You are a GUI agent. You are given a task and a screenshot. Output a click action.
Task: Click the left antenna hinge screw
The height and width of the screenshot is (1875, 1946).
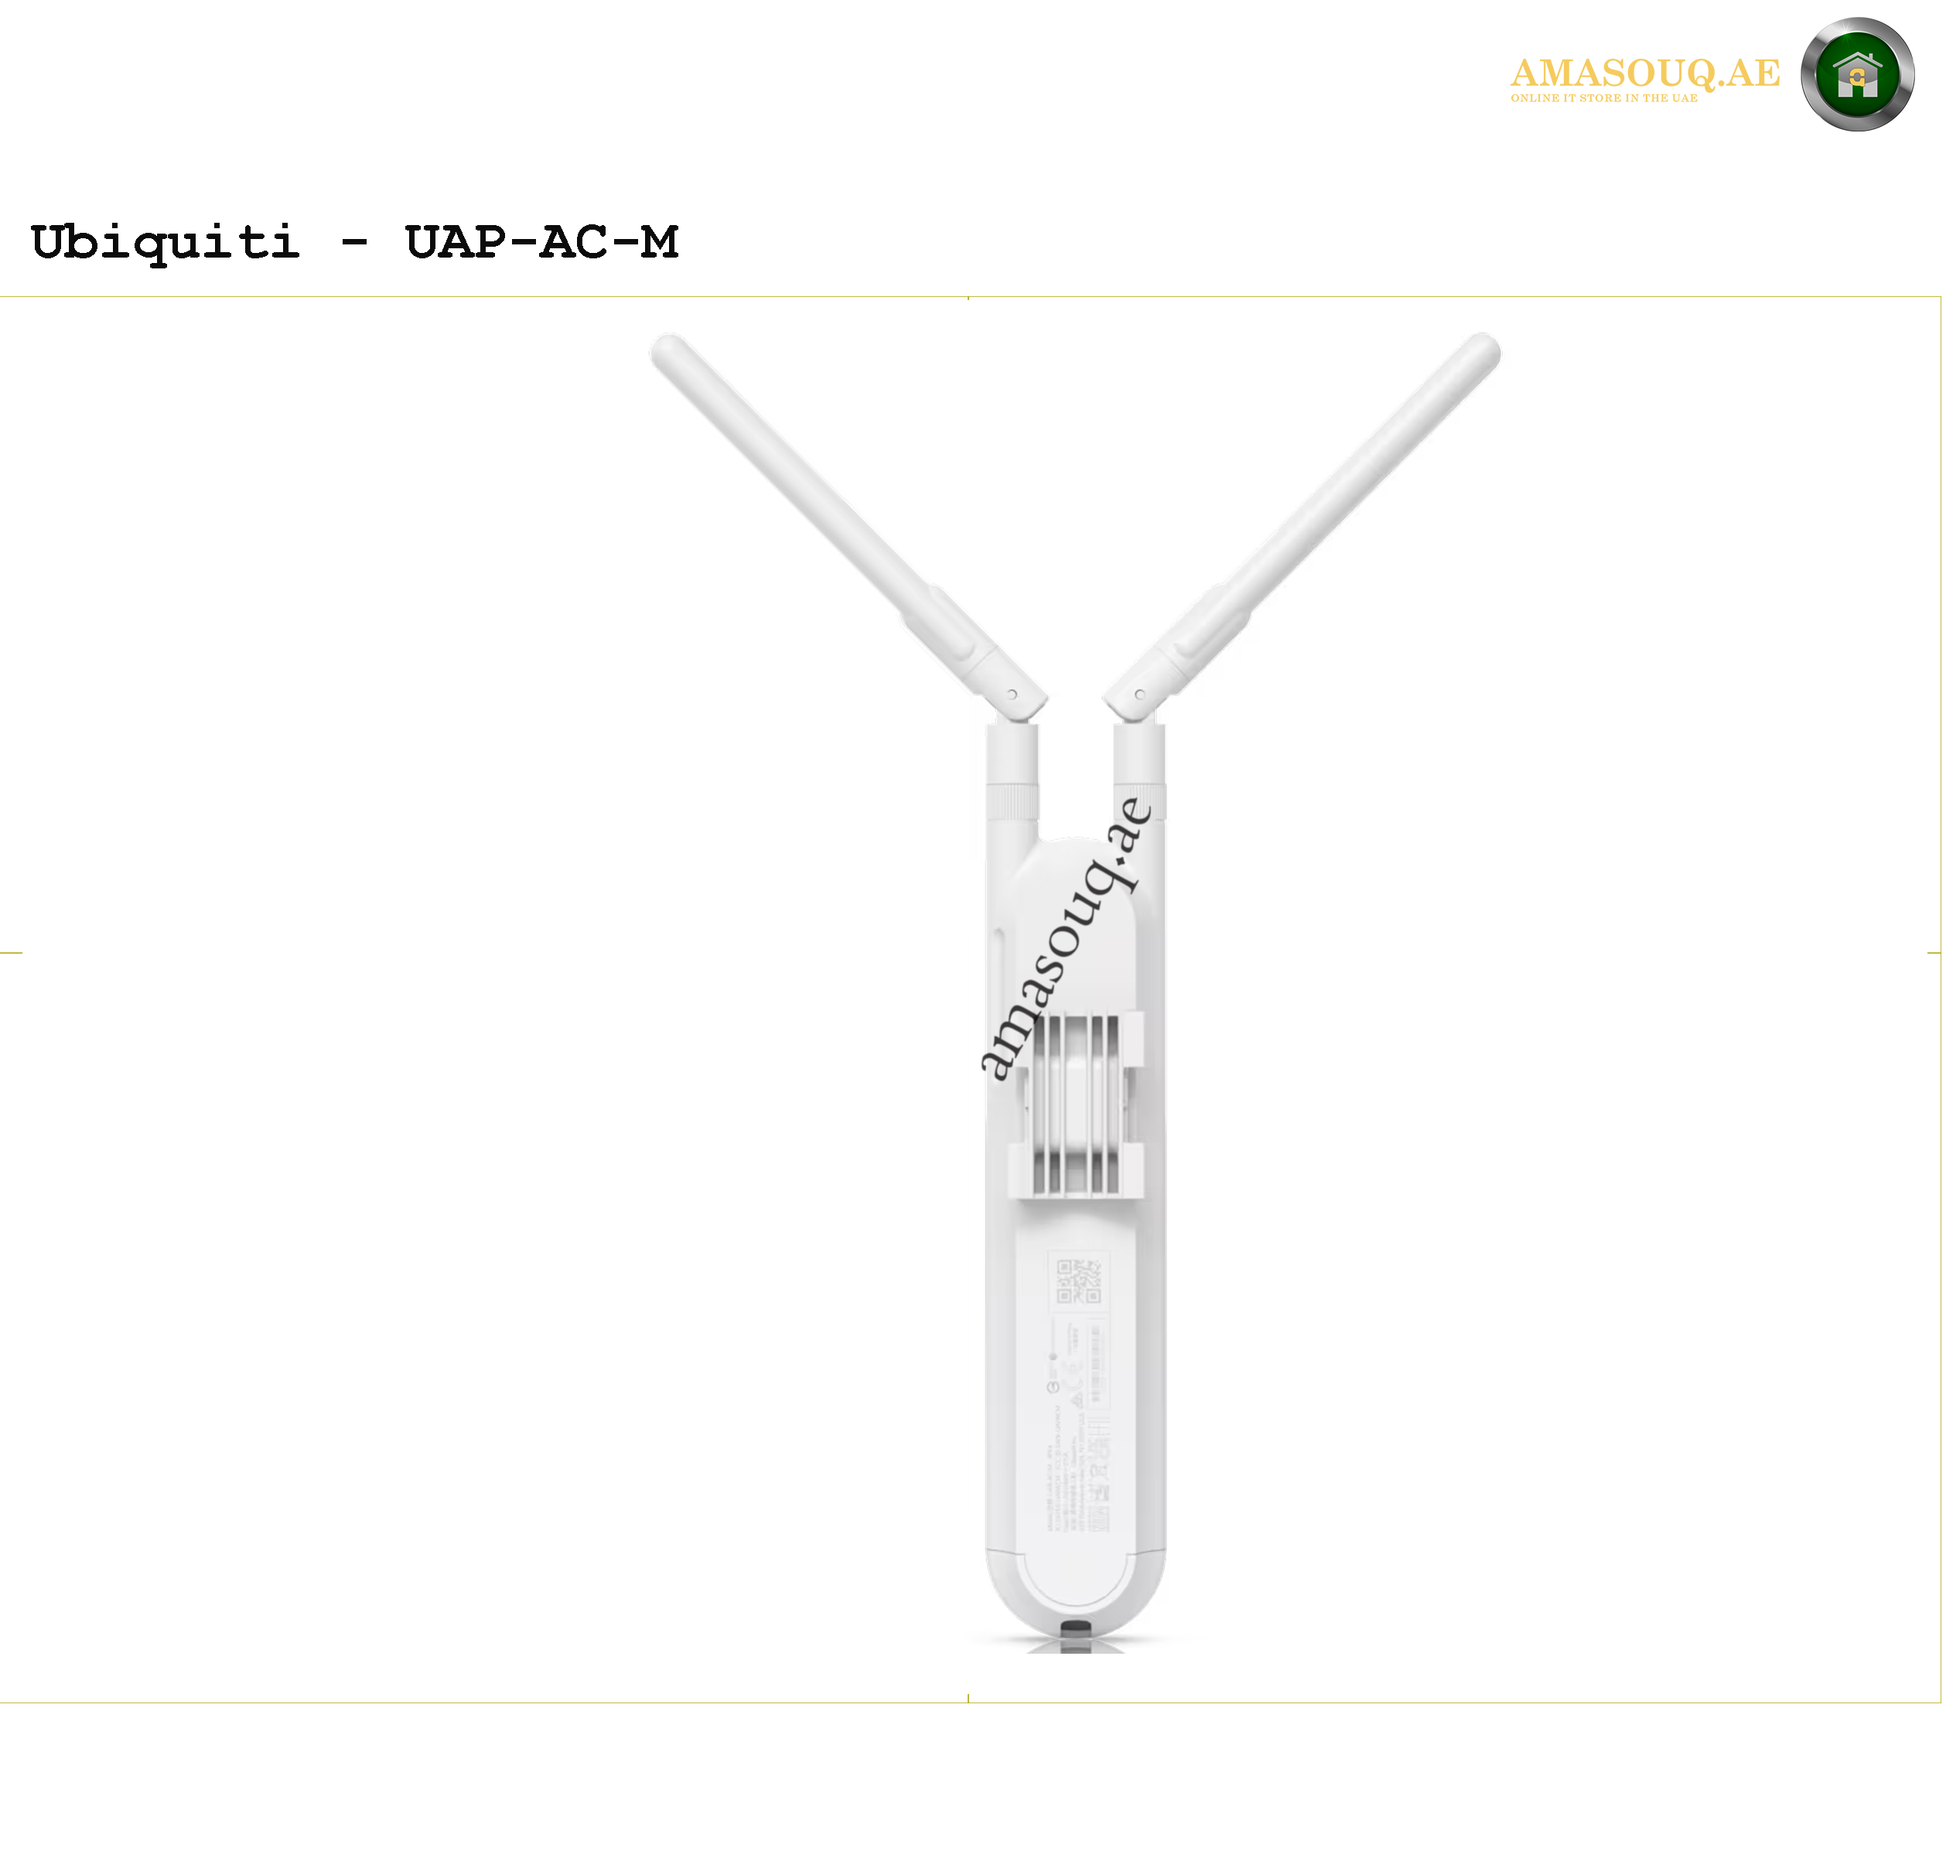click(x=1012, y=694)
